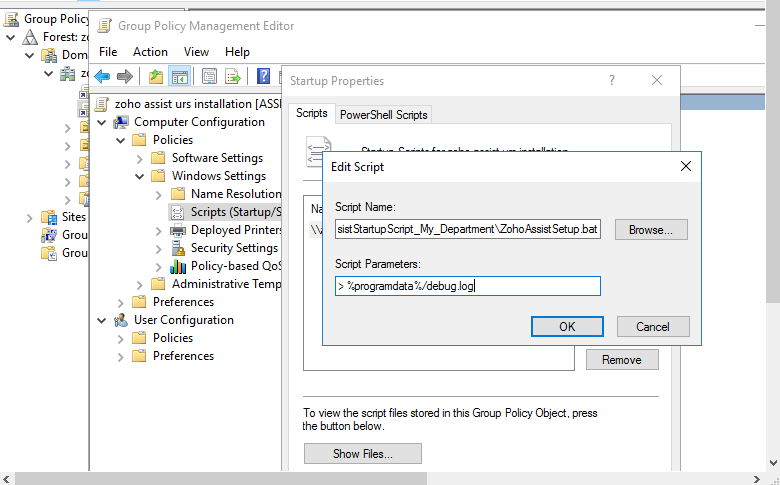Expand the Security Settings node

(159, 249)
